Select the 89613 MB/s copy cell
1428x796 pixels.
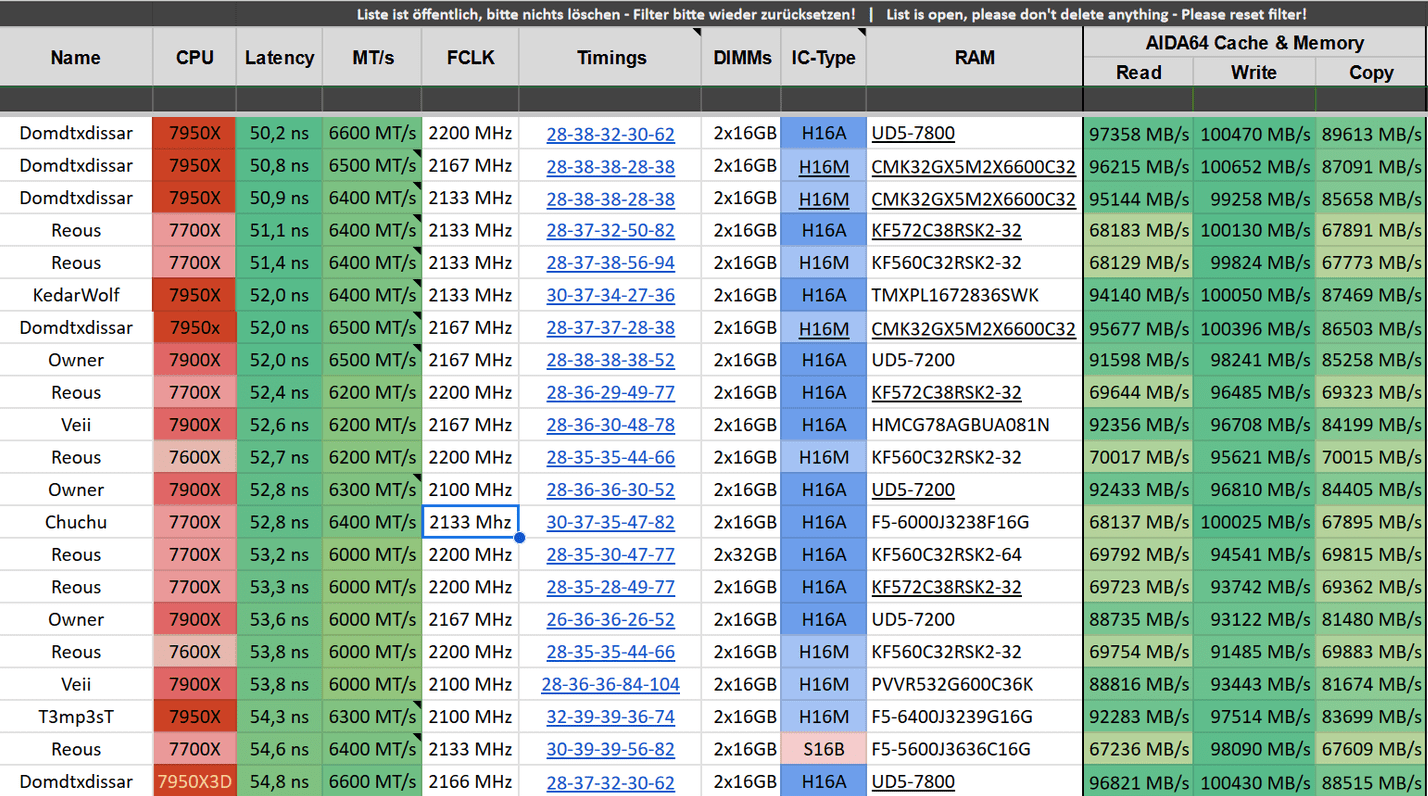pyautogui.click(x=1371, y=134)
